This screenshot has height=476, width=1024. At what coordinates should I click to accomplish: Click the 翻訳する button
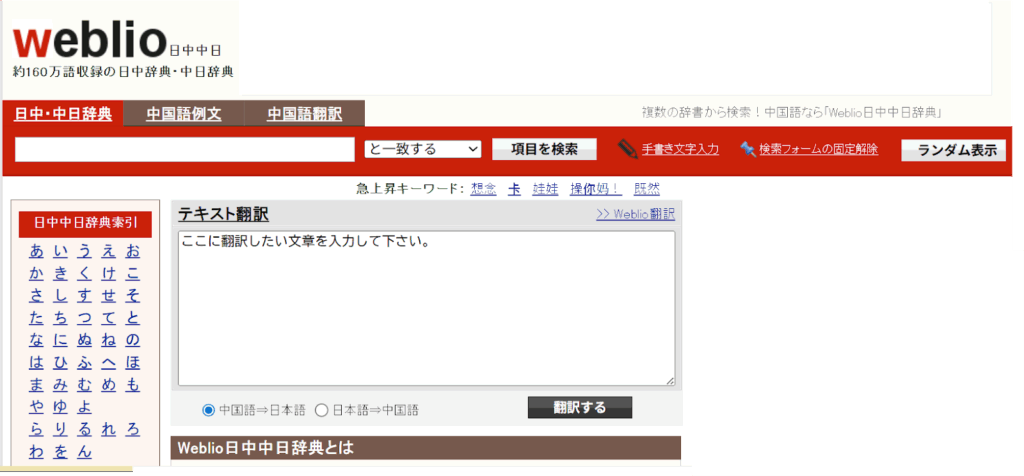pos(580,407)
